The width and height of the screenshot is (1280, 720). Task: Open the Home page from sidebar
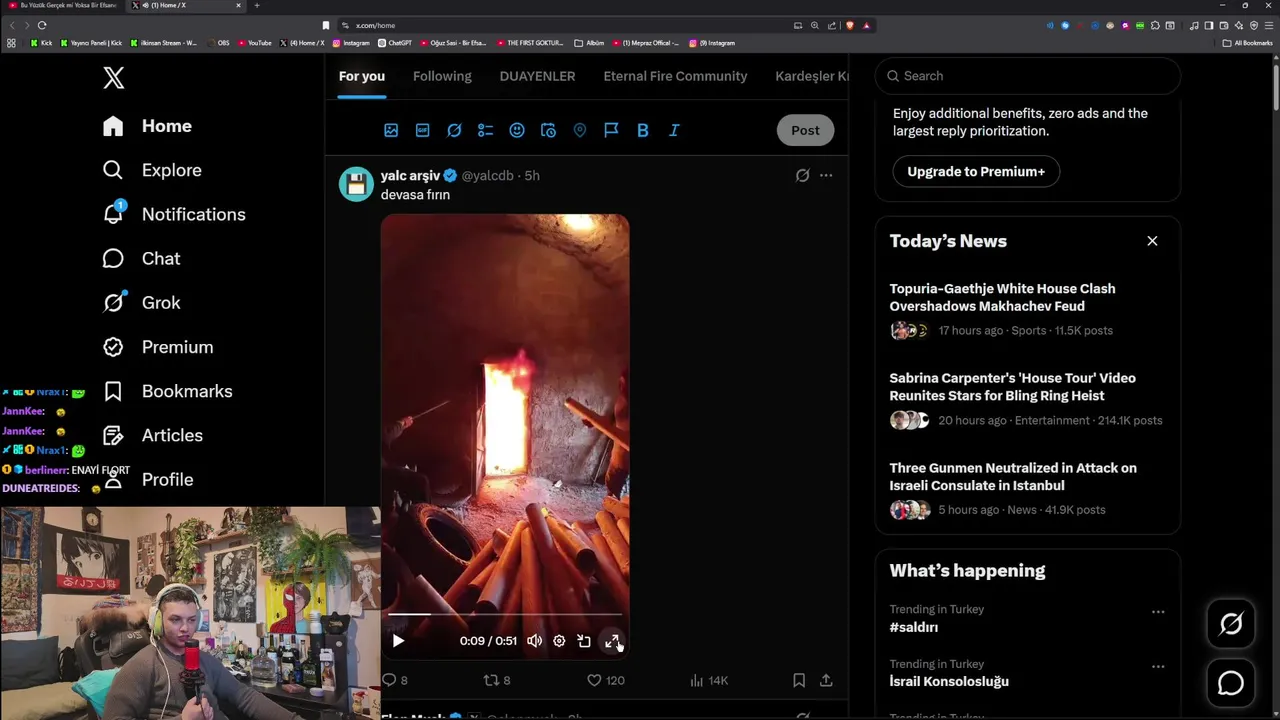(x=147, y=126)
